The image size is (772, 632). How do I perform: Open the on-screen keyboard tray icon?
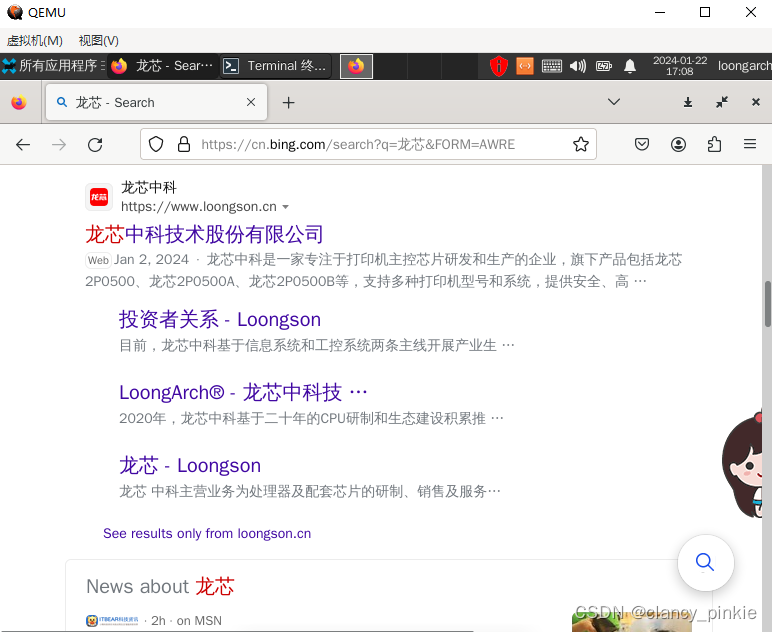[x=551, y=66]
